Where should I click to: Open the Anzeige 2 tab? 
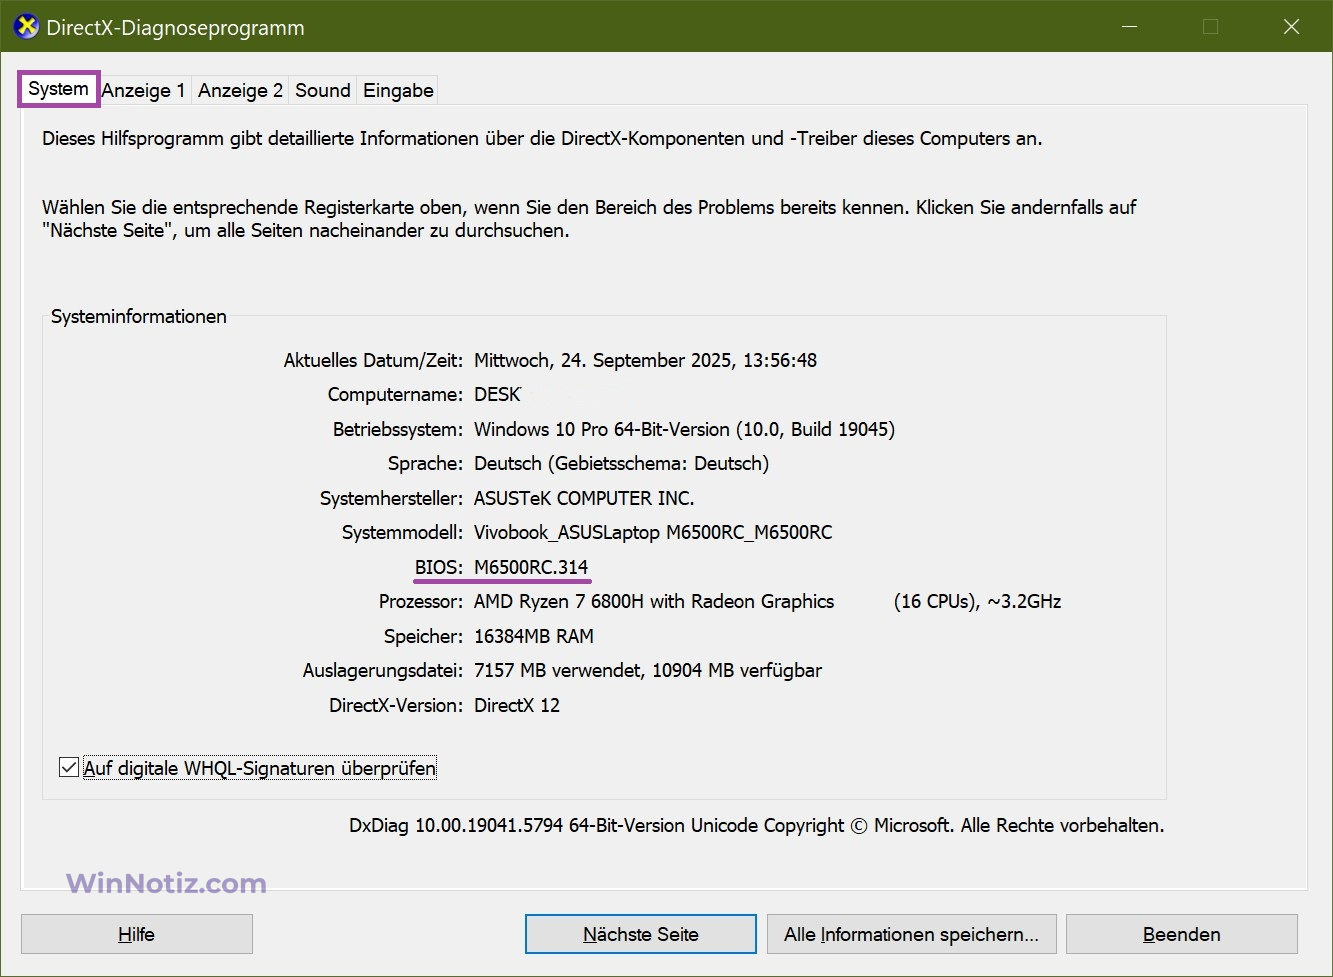click(x=240, y=90)
